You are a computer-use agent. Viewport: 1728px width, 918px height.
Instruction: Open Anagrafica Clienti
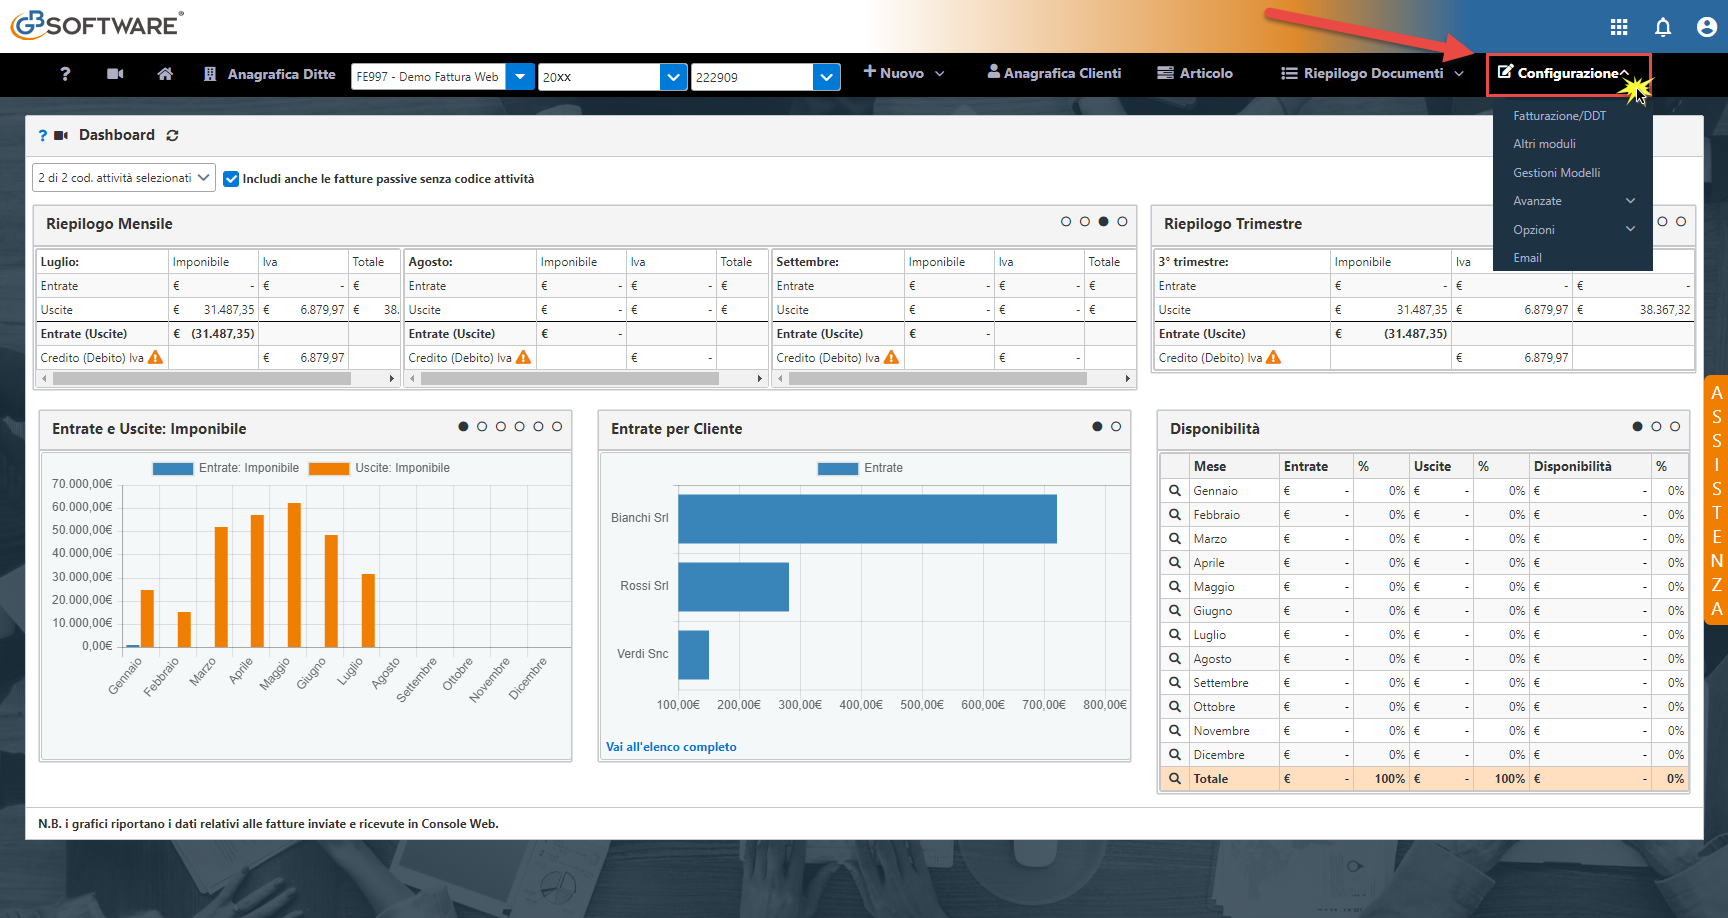tap(1054, 73)
